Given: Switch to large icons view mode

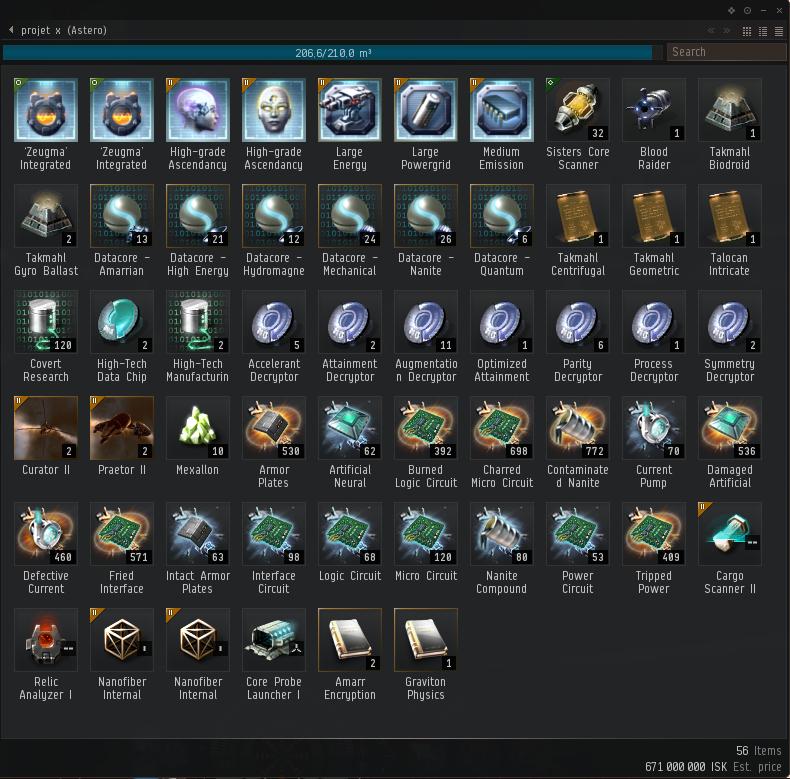Looking at the screenshot, I should (x=747, y=31).
